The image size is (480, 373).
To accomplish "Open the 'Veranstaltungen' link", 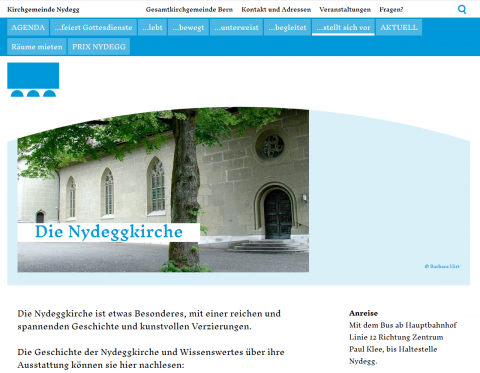I will 345,9.
